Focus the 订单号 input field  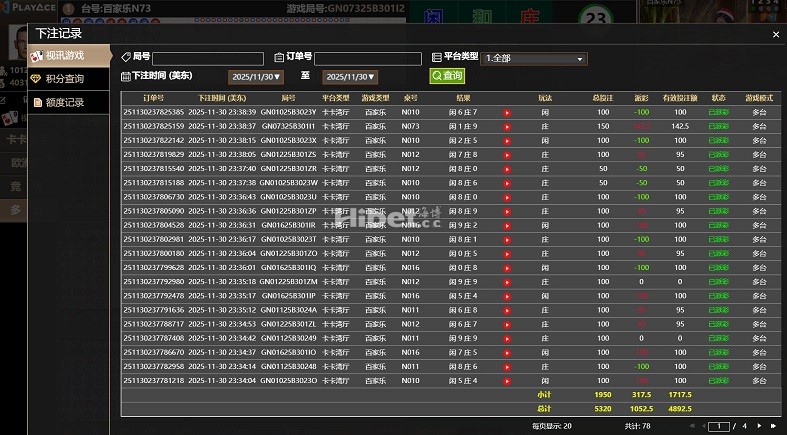tap(367, 59)
